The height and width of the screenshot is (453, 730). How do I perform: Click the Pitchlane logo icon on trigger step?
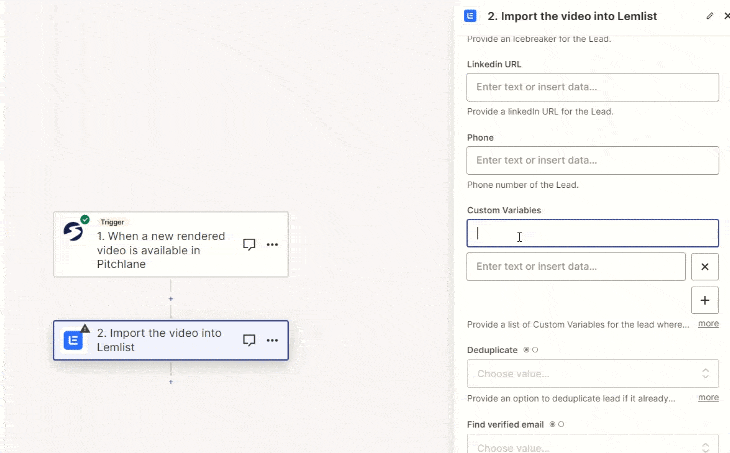(x=73, y=231)
